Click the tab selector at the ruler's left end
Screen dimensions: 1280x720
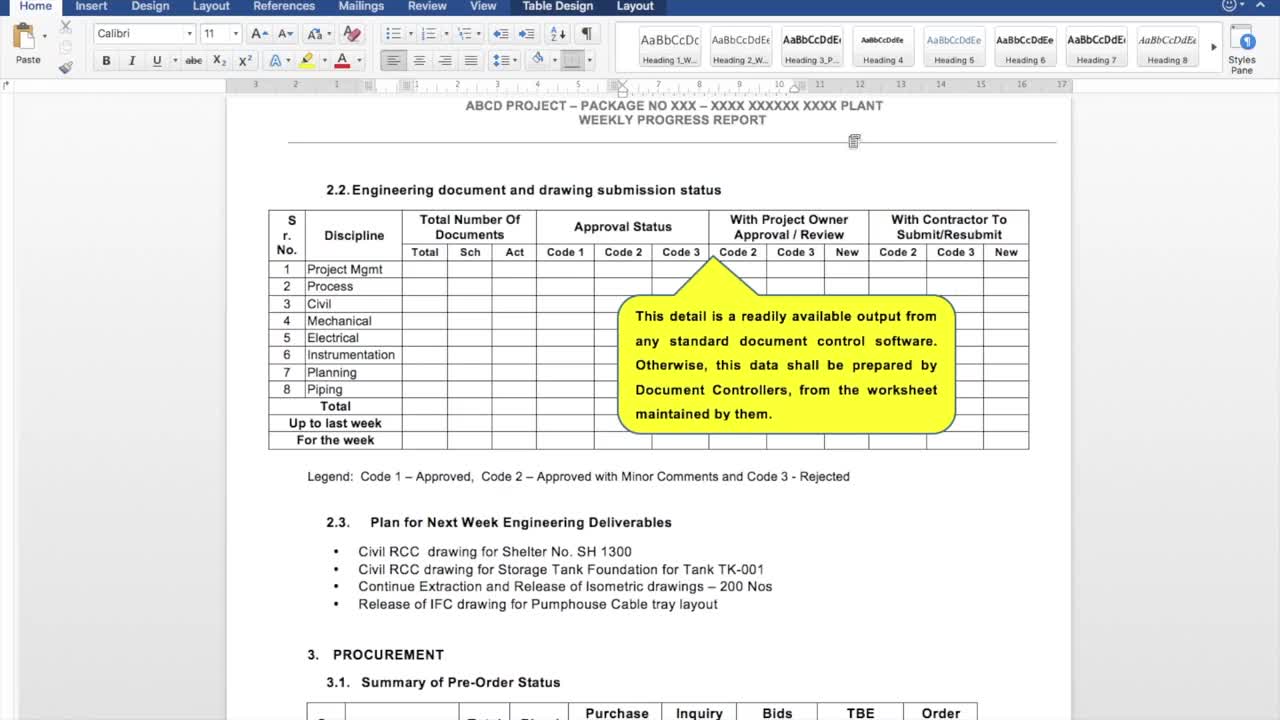[x=6, y=85]
